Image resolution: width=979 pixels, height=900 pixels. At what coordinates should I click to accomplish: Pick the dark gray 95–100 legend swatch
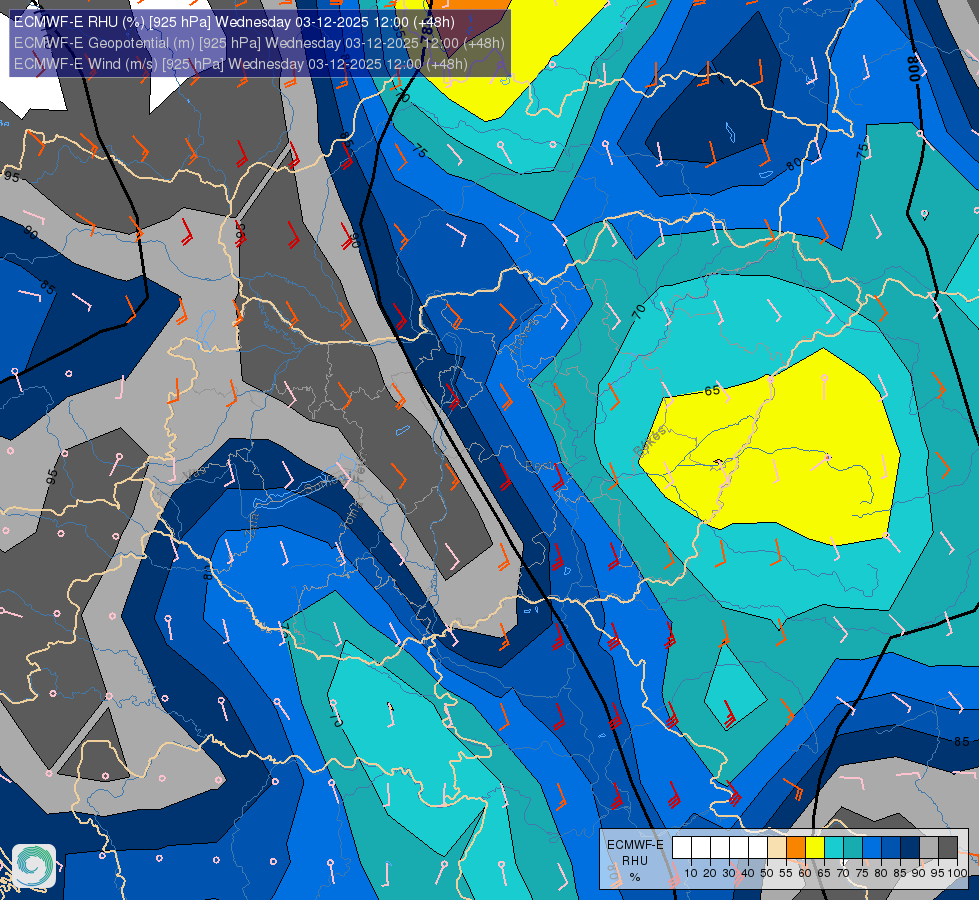[948, 847]
